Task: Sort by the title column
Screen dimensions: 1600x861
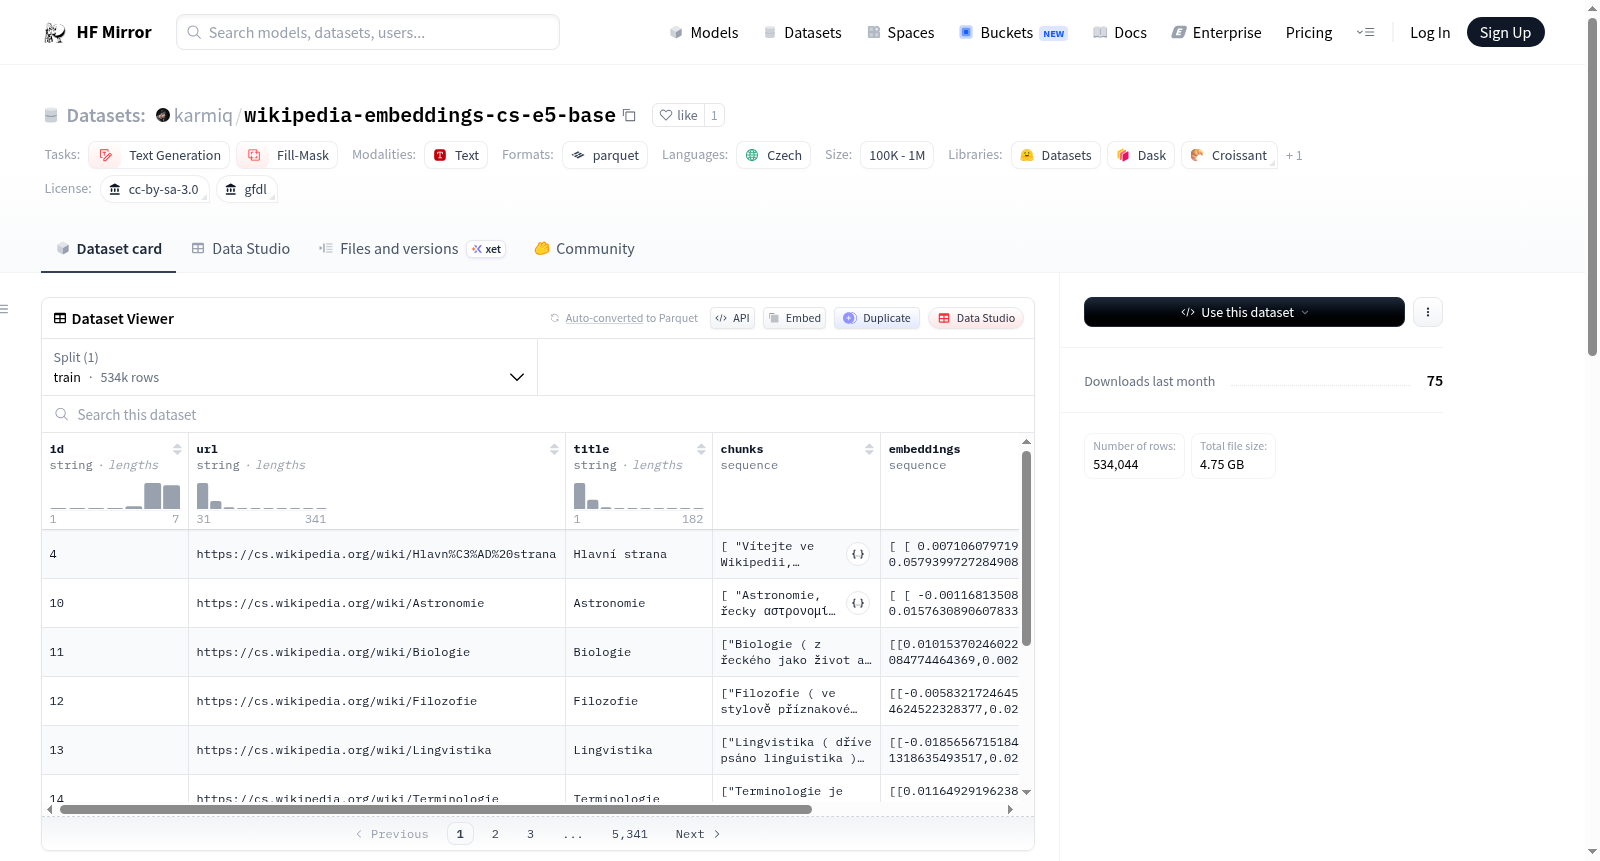Action: point(701,449)
